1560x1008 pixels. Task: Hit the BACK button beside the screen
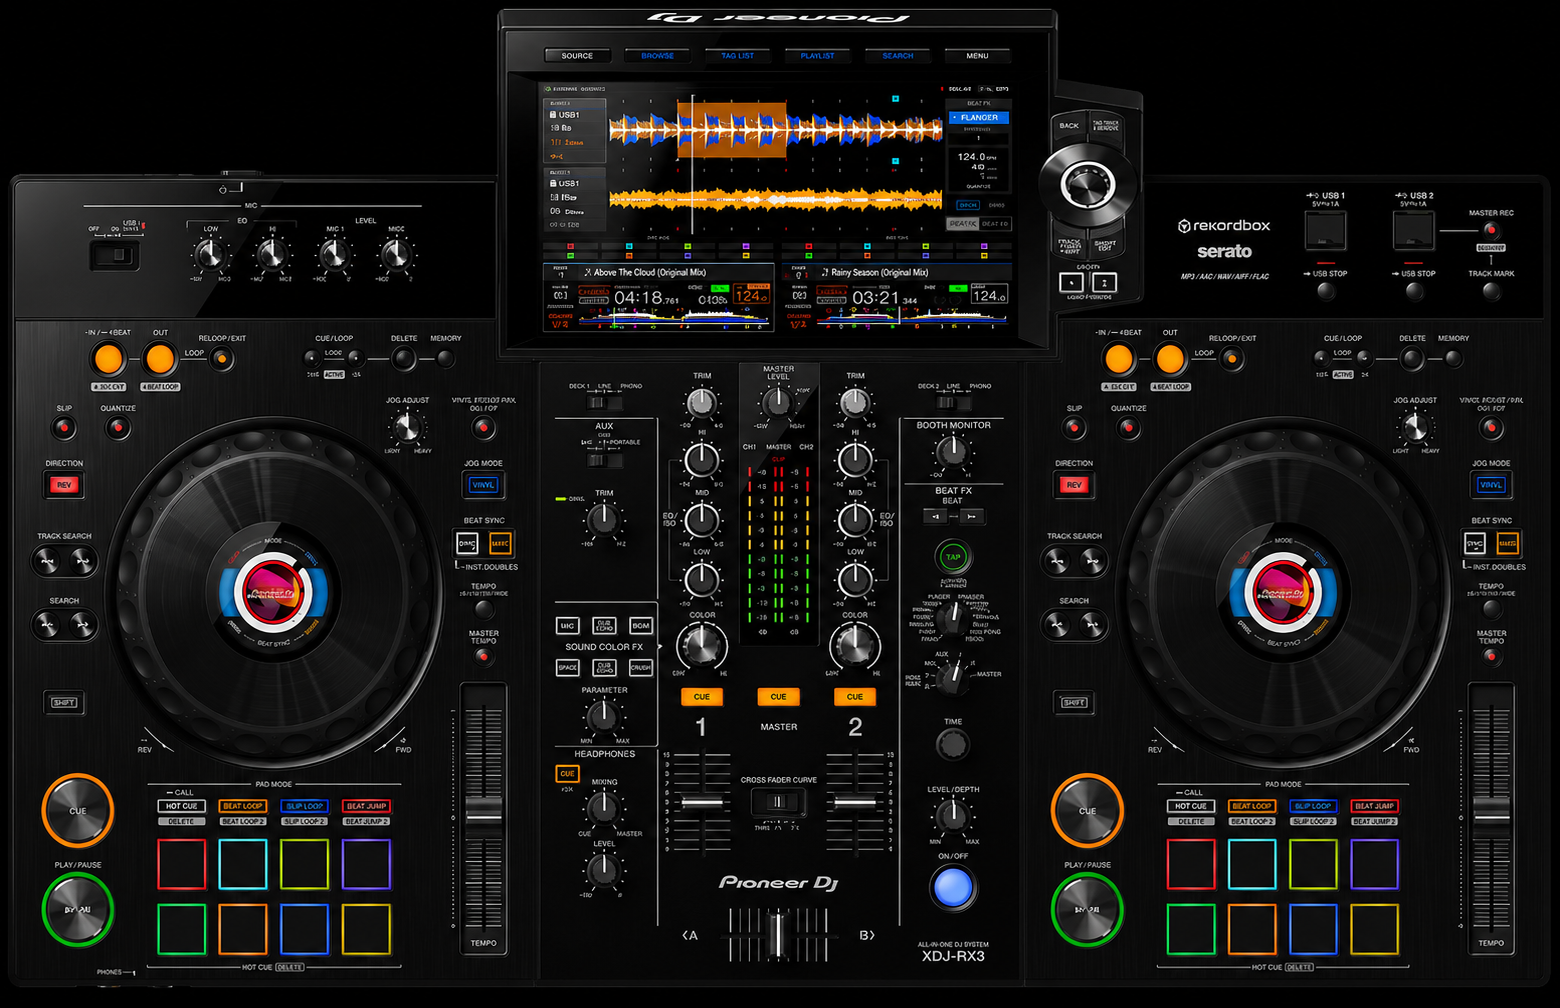click(x=1069, y=126)
